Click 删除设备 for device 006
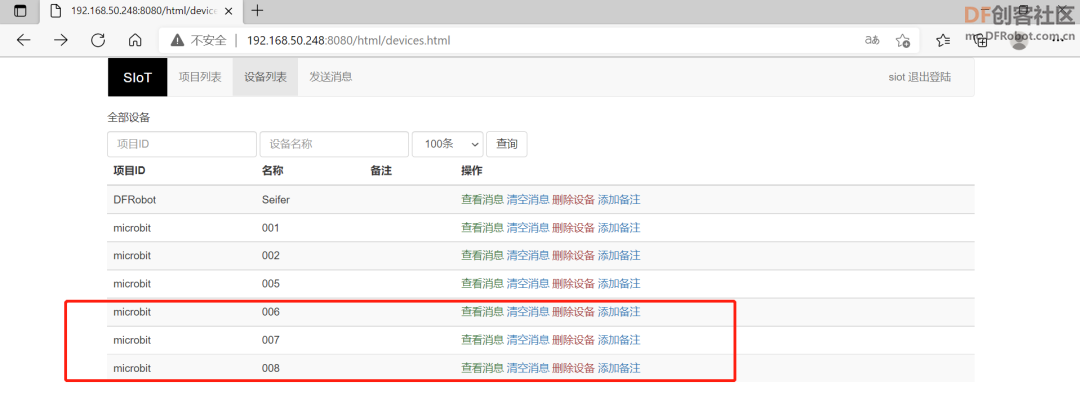Image resolution: width=1080 pixels, height=395 pixels. 573,312
